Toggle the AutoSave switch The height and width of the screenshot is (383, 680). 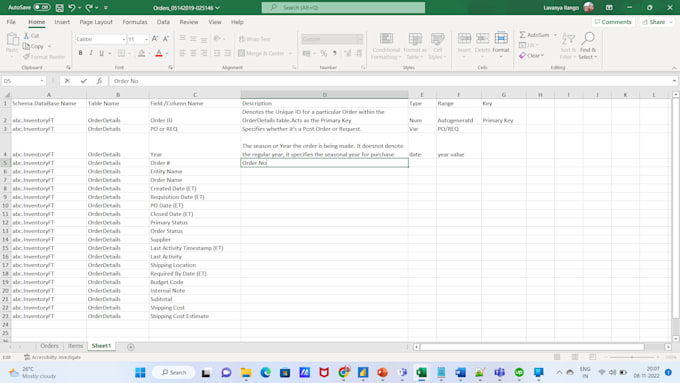click(42, 7)
